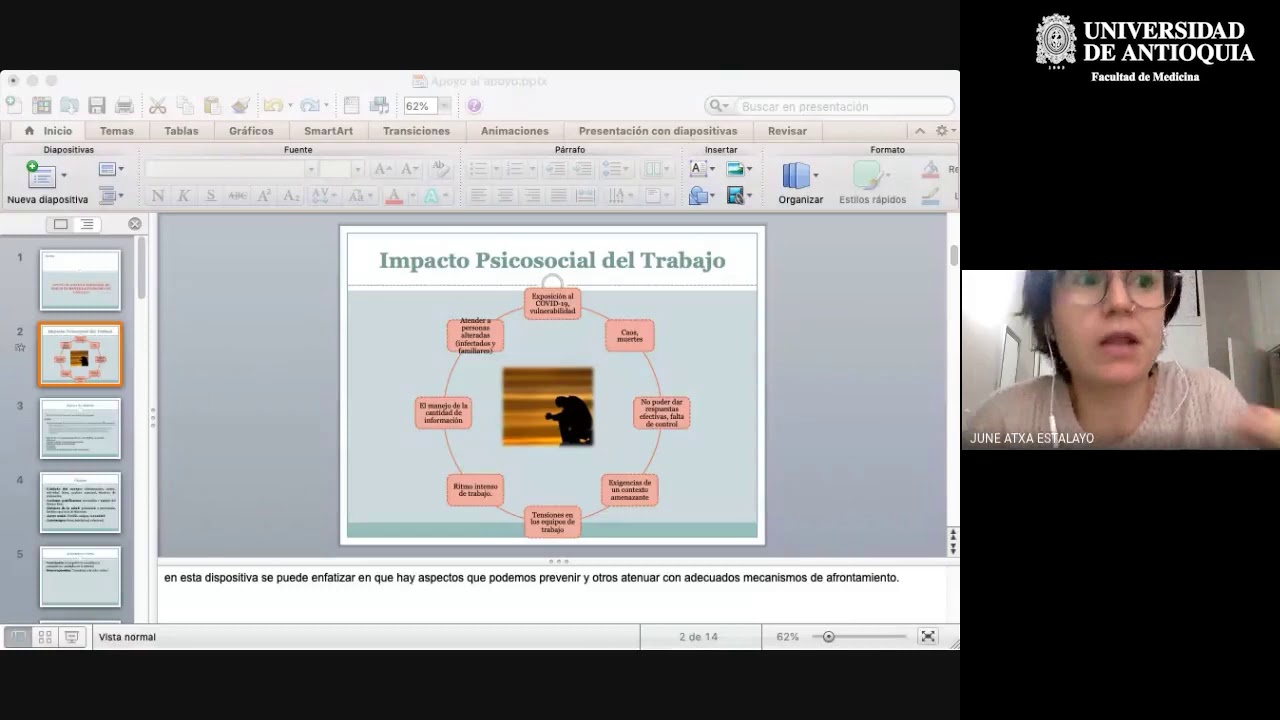This screenshot has width=1280, height=720.
Task: Open Presentación con diapositivas tab
Action: click(x=657, y=131)
